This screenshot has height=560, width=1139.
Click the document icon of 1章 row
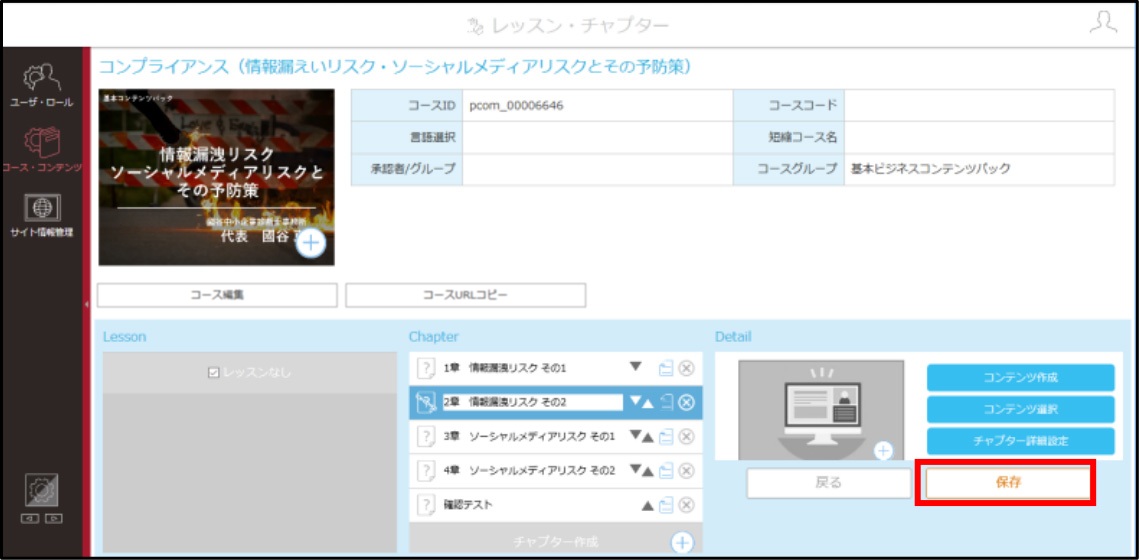click(425, 368)
